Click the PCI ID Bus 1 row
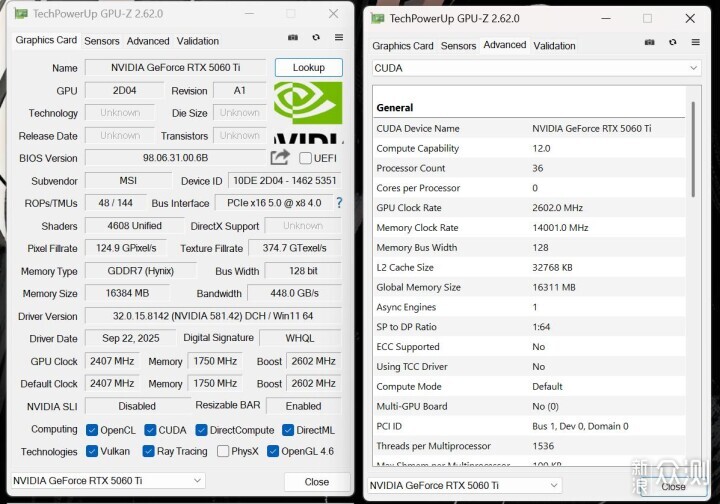This screenshot has height=504, width=720. pos(529,426)
